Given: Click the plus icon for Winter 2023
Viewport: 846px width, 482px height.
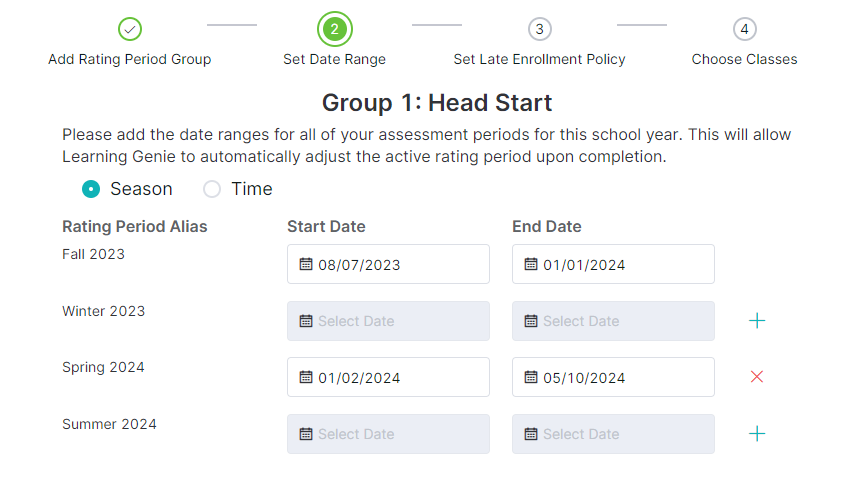Looking at the screenshot, I should [x=757, y=321].
